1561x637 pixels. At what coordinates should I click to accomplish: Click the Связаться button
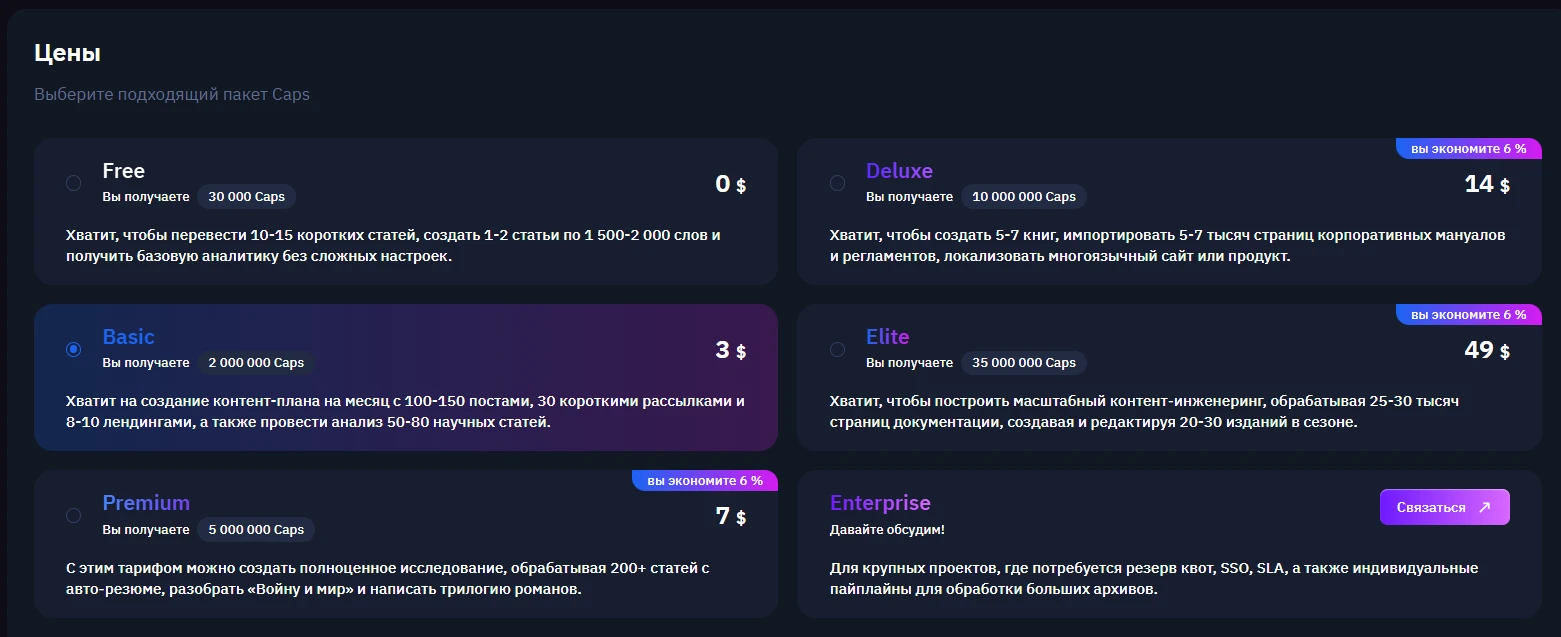point(1444,507)
